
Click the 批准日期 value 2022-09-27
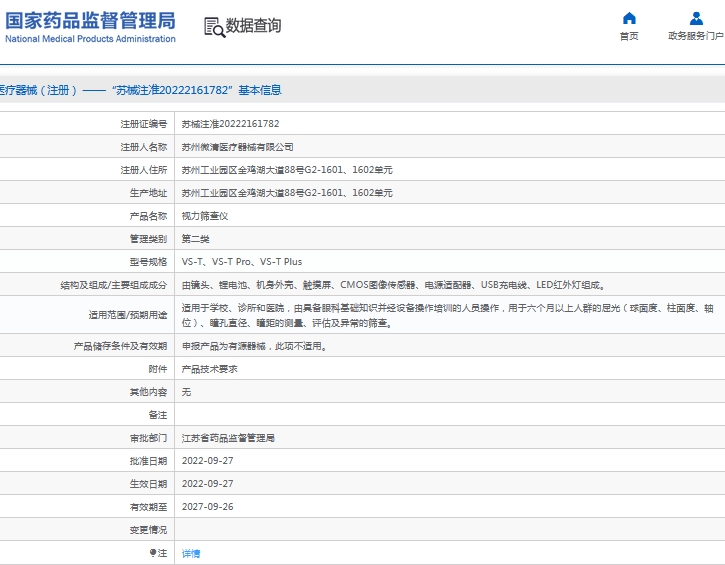(x=208, y=461)
